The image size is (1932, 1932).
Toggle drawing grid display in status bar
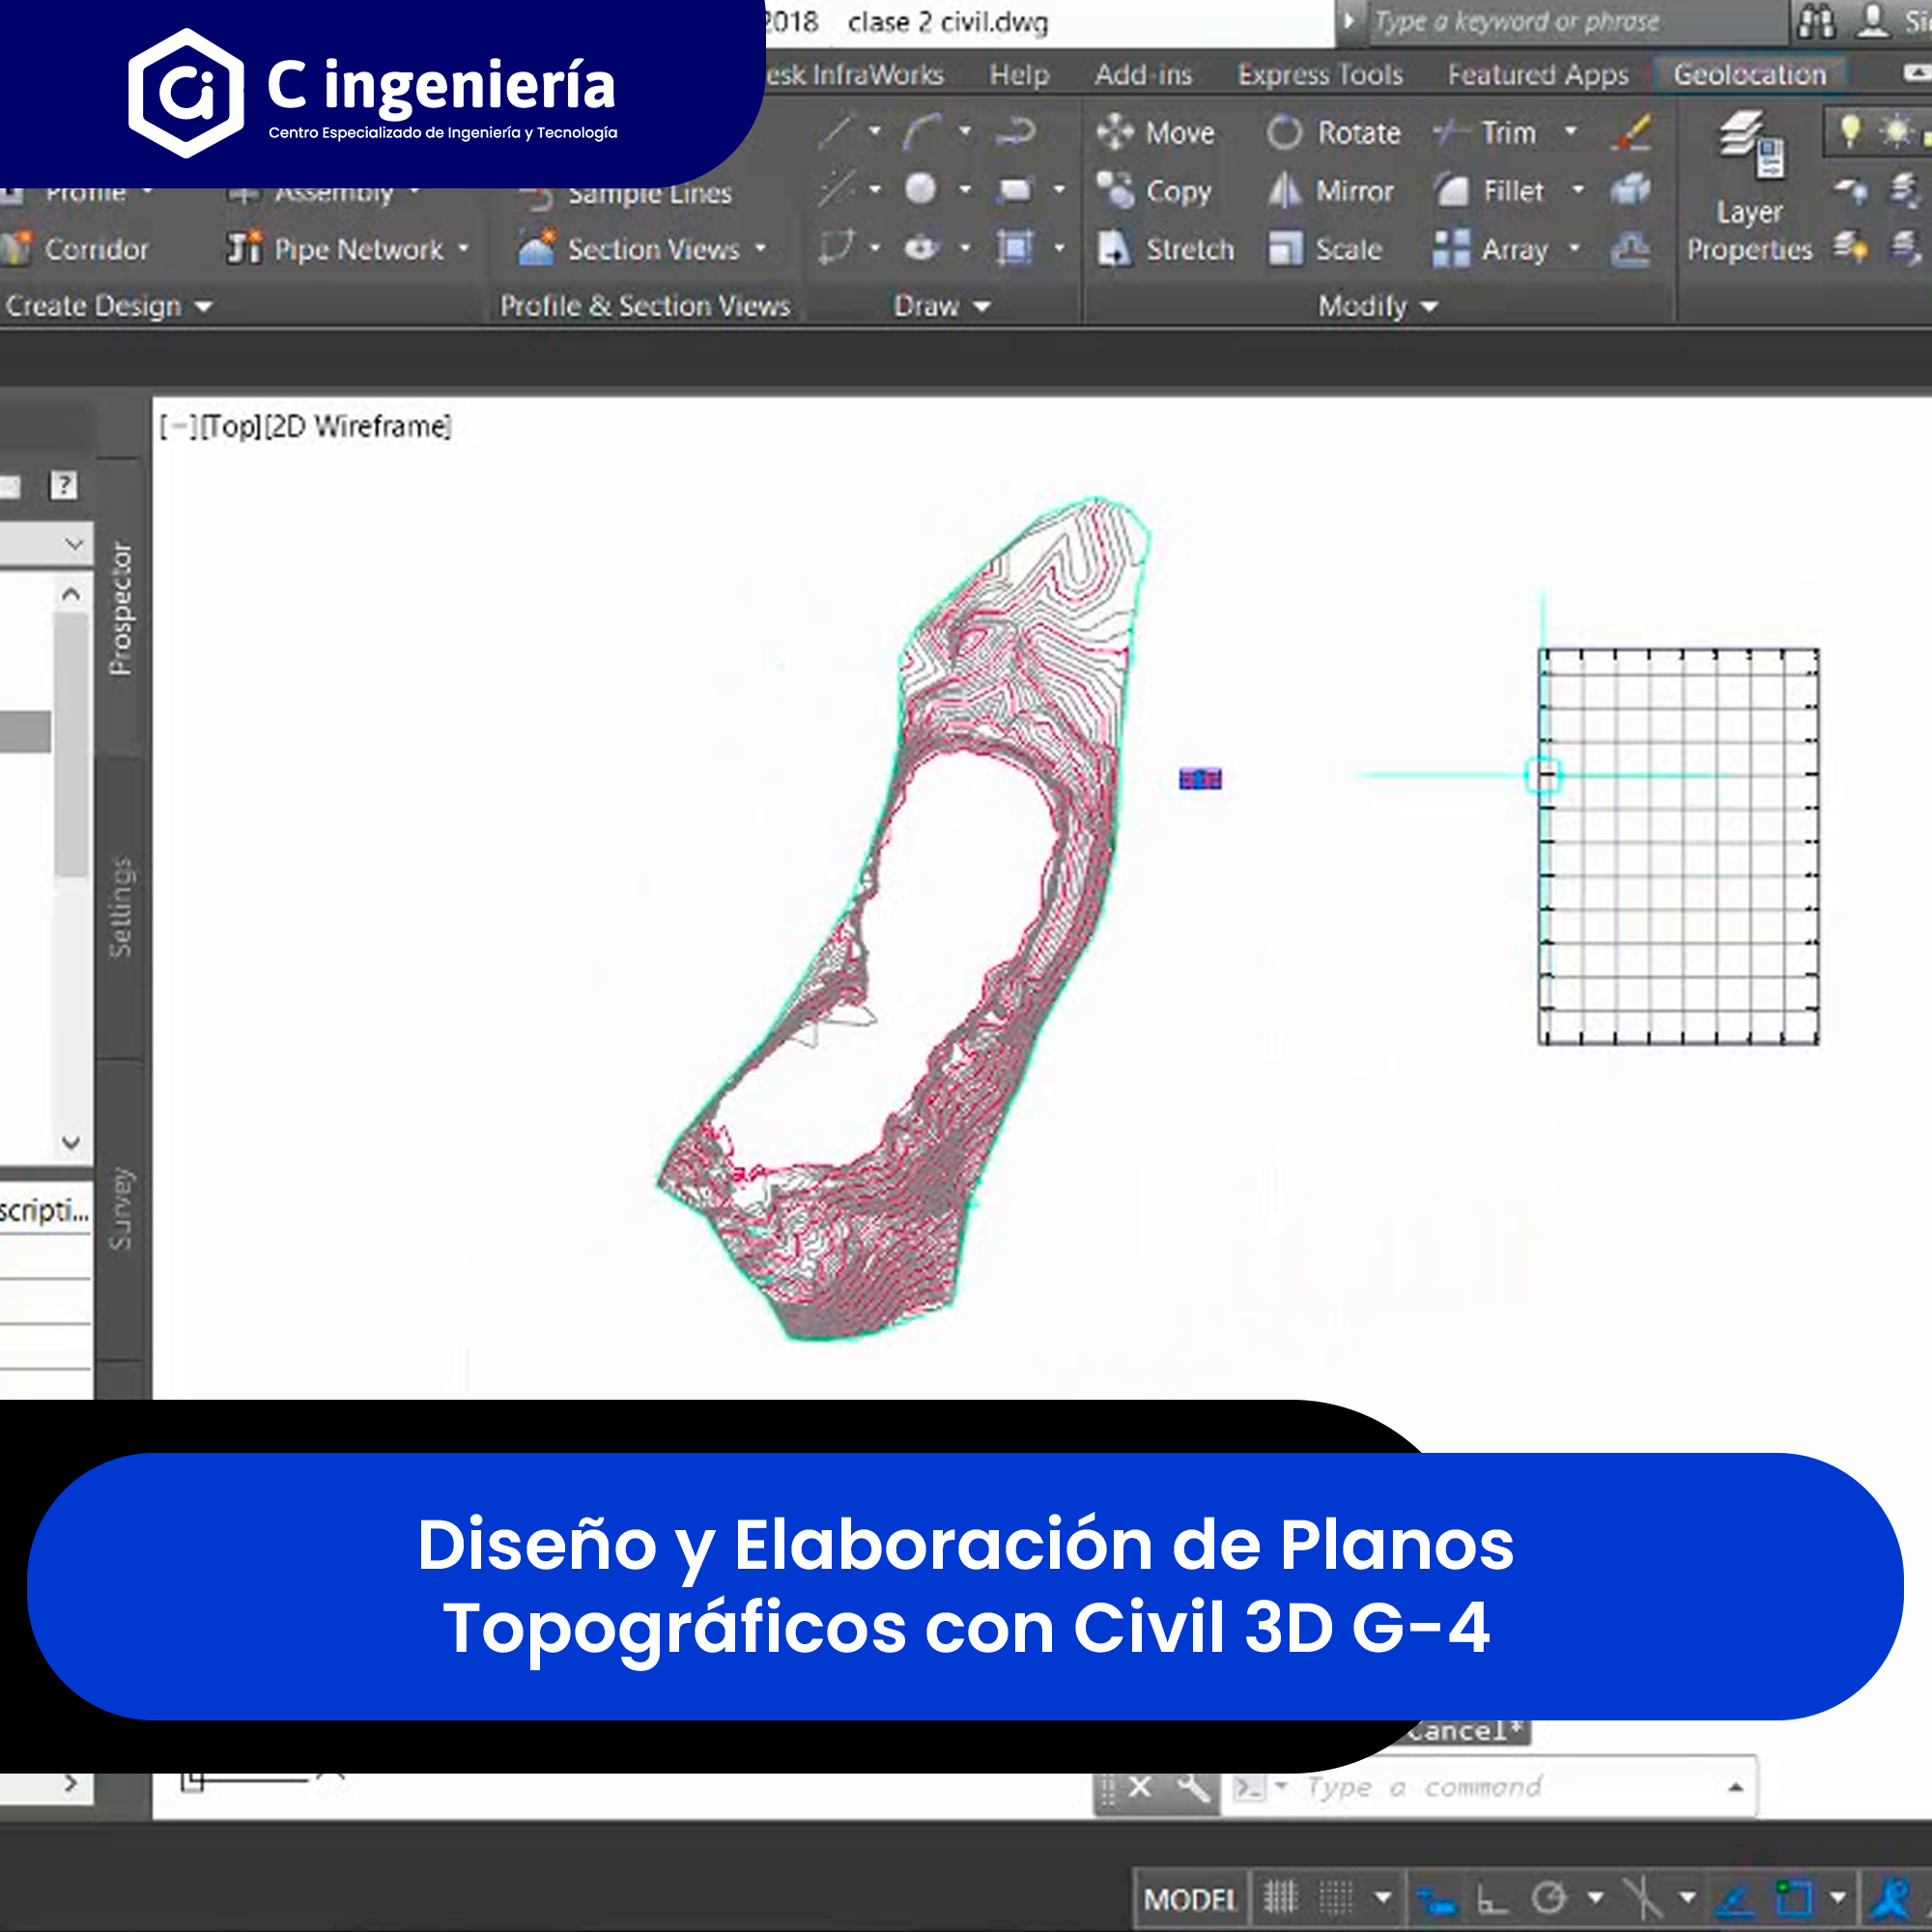pos(1279,1896)
